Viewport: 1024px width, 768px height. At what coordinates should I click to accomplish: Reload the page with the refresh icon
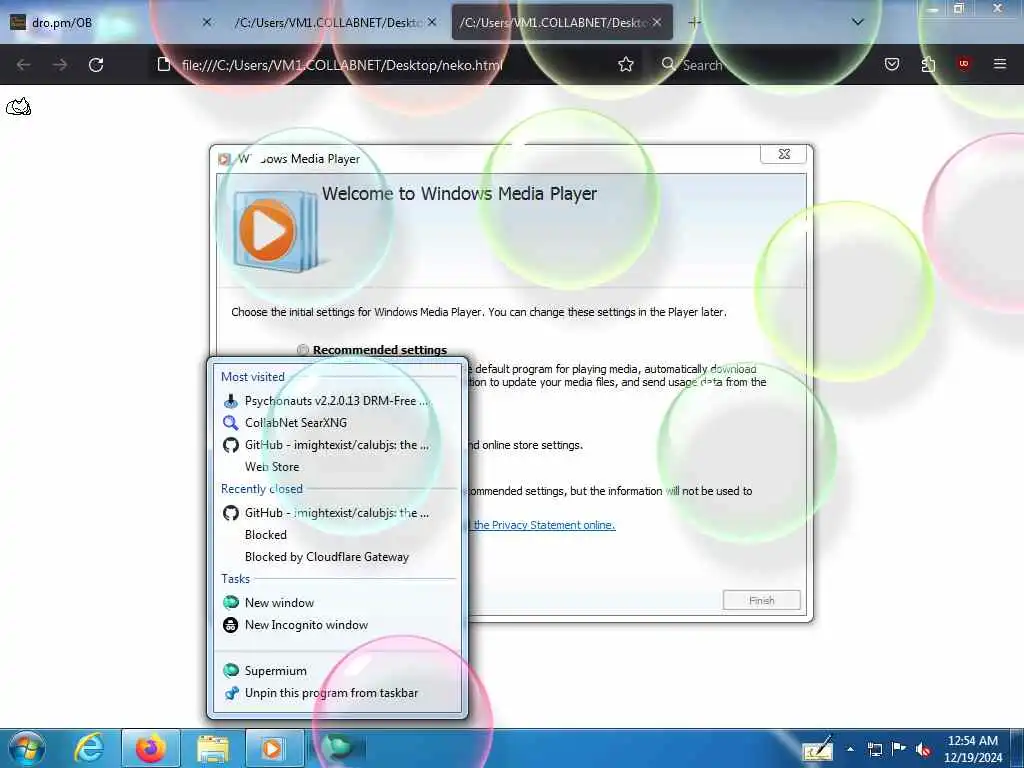[96, 65]
